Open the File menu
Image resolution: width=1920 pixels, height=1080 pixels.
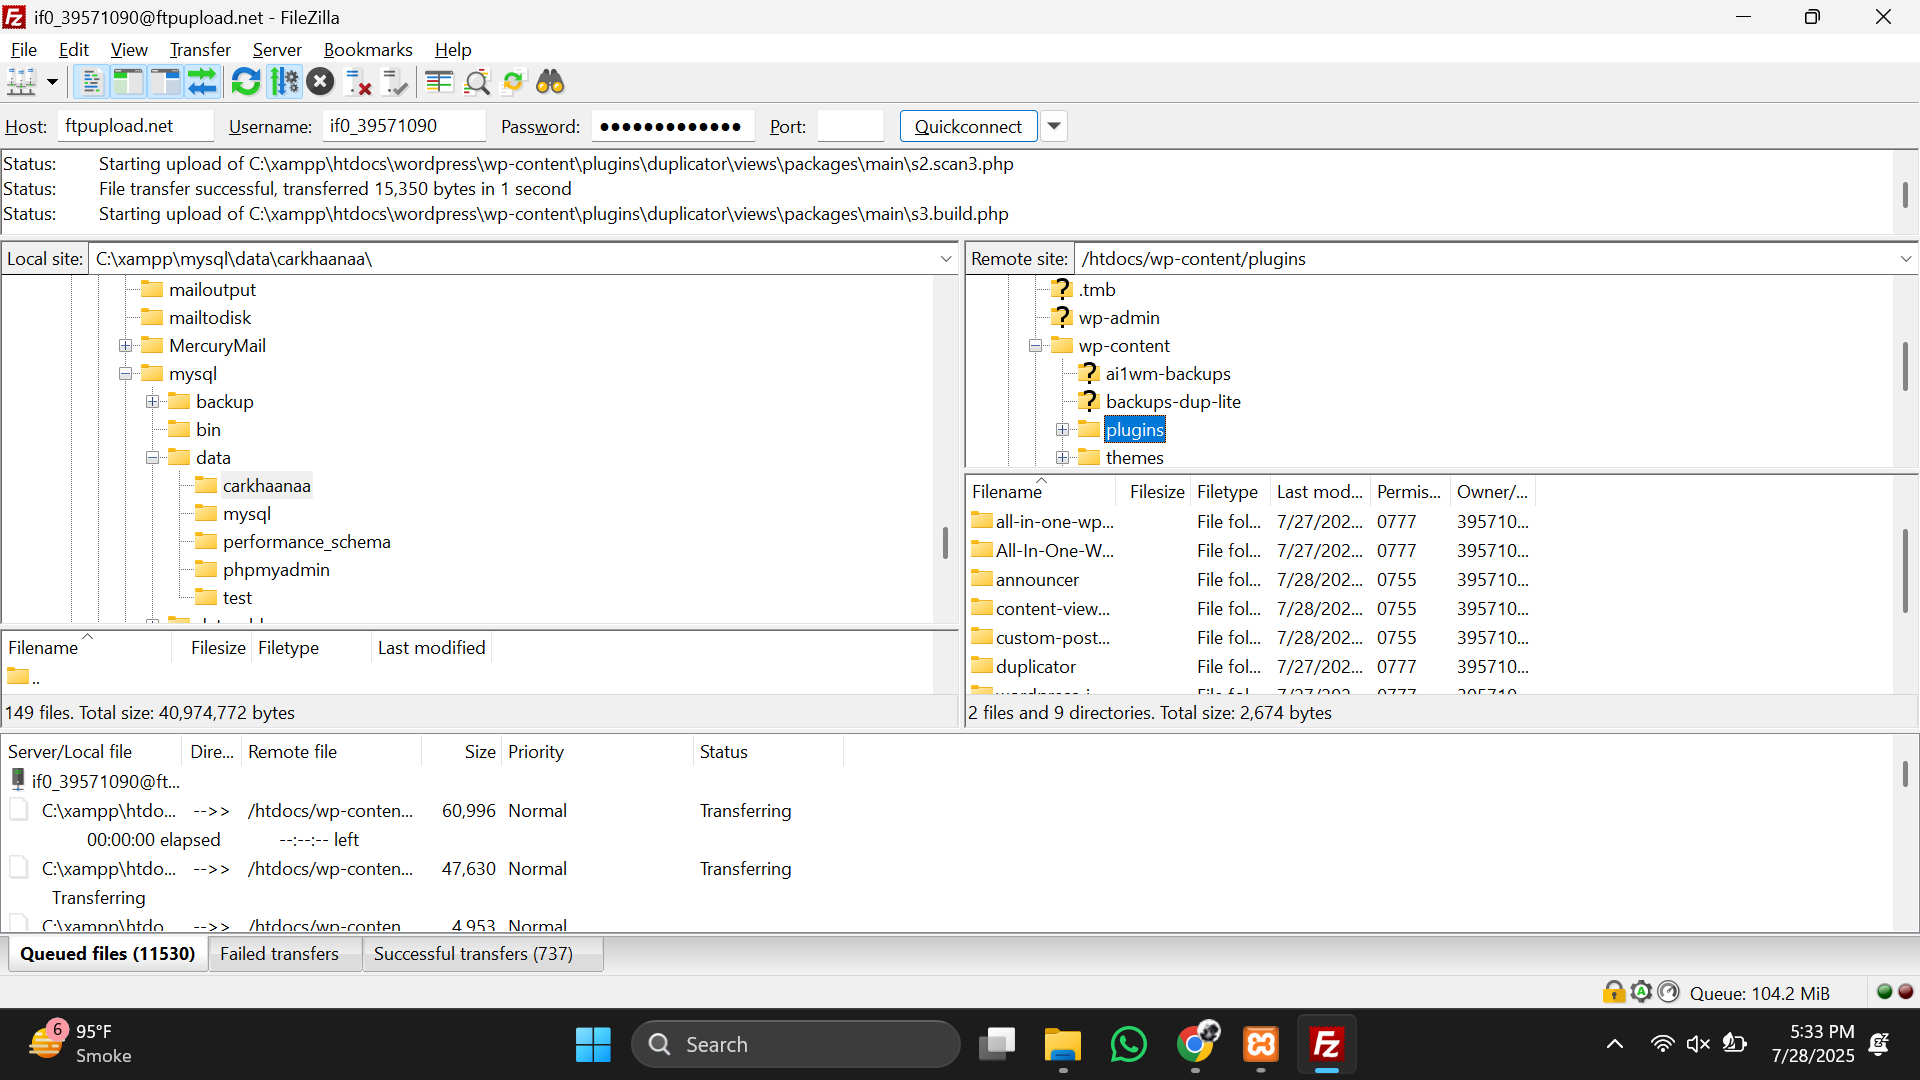coord(24,49)
